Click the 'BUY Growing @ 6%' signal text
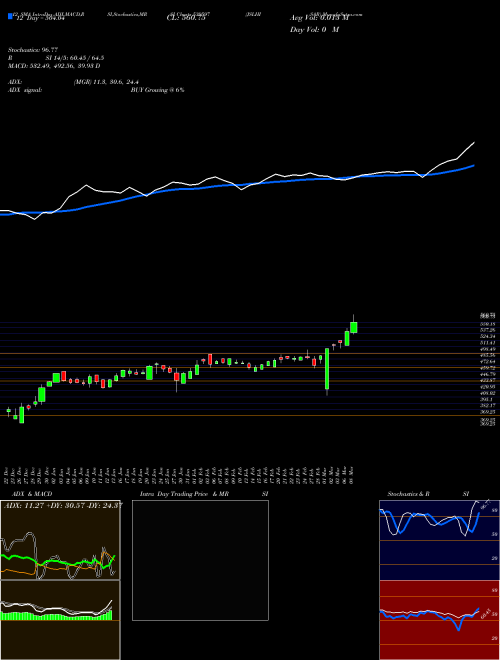Screen dimensions: 500x660 157,90
